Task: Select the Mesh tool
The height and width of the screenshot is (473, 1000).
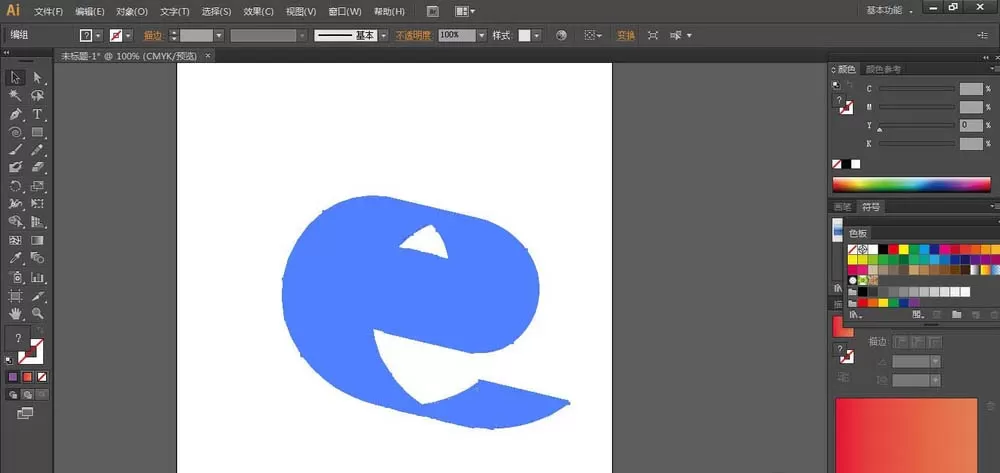Action: (15, 240)
